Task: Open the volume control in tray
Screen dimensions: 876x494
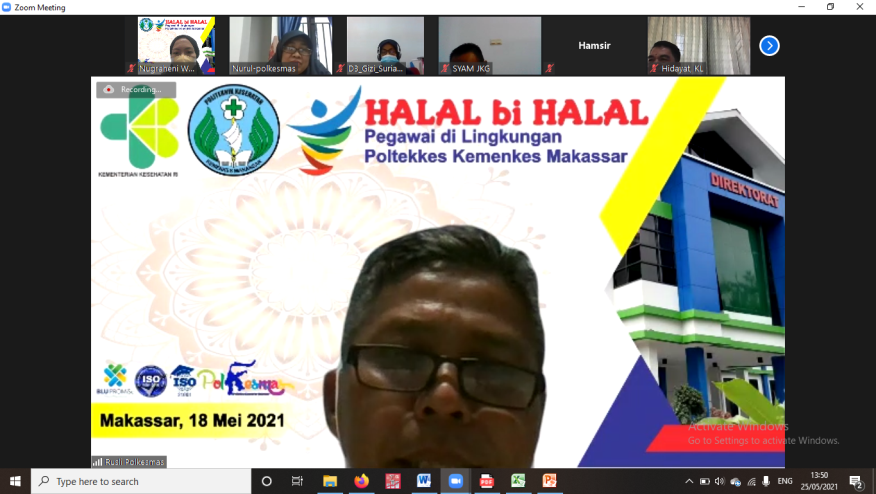Action: click(720, 481)
